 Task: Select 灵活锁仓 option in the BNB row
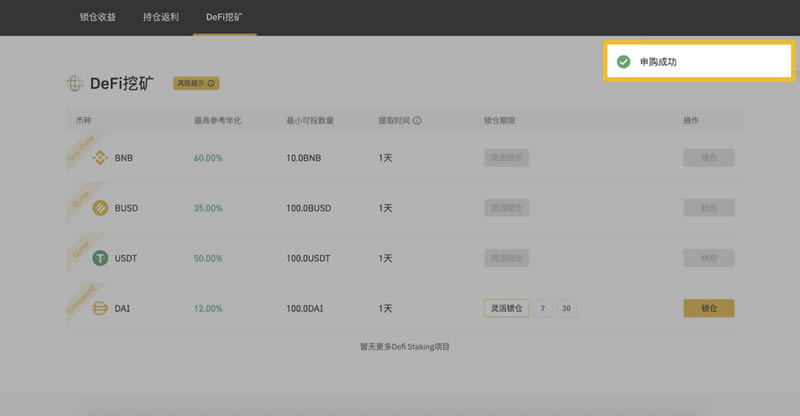coord(506,158)
